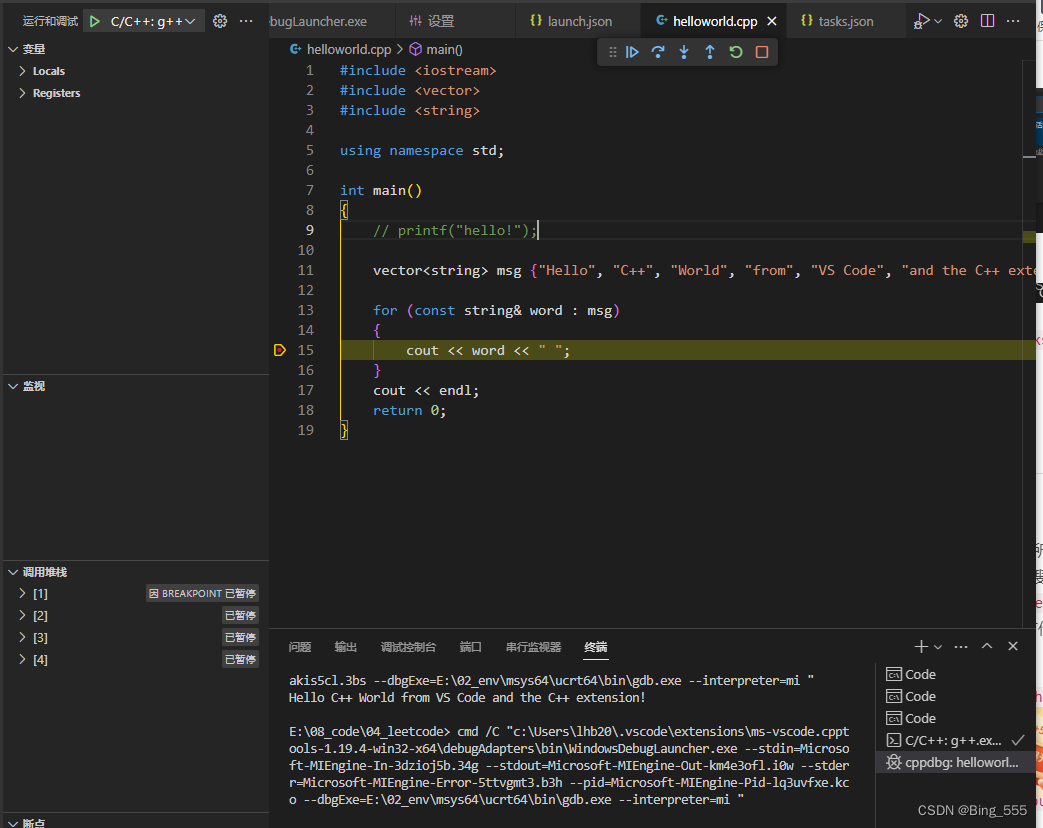Select the second Code terminal entry
The width and height of the screenshot is (1043, 828).
[x=955, y=696]
